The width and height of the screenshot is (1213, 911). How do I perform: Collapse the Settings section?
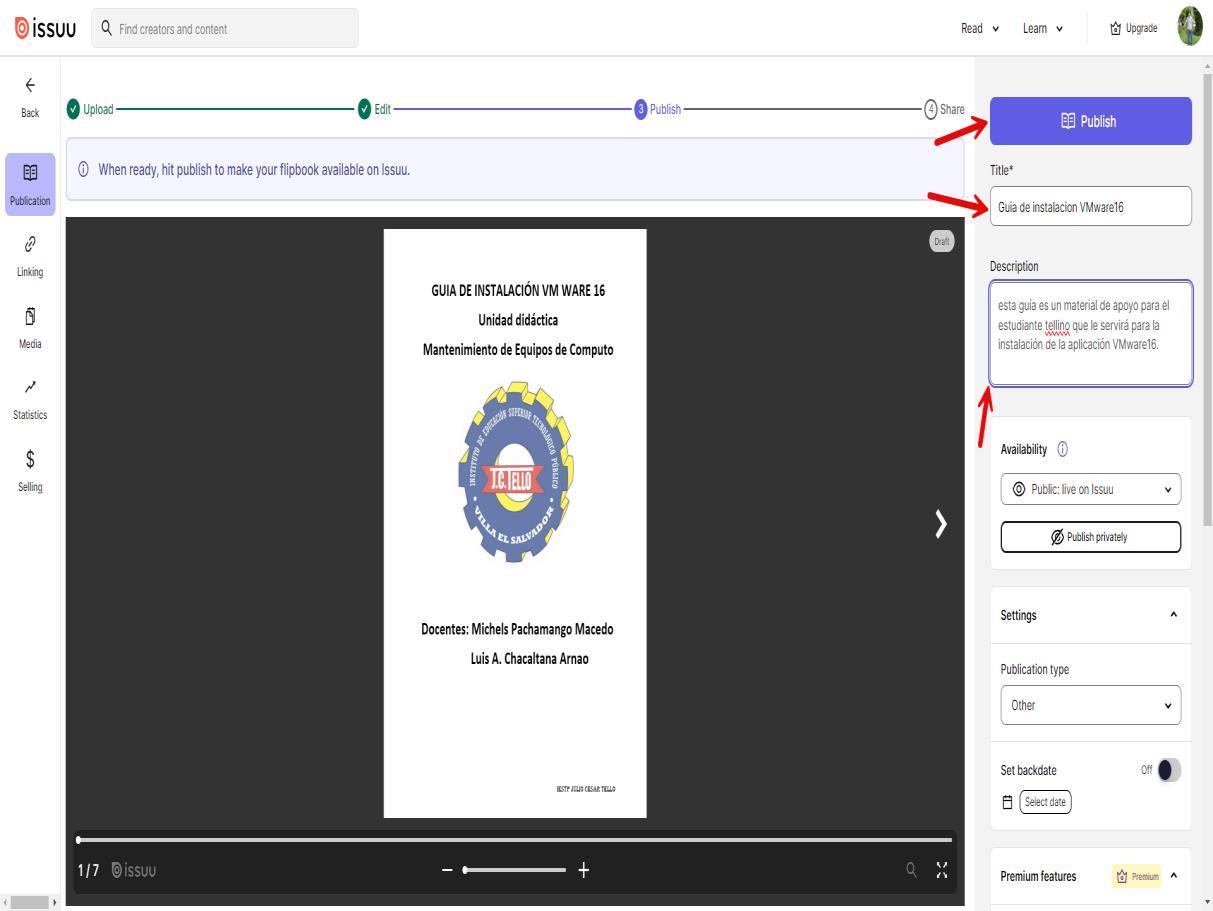click(x=1174, y=615)
